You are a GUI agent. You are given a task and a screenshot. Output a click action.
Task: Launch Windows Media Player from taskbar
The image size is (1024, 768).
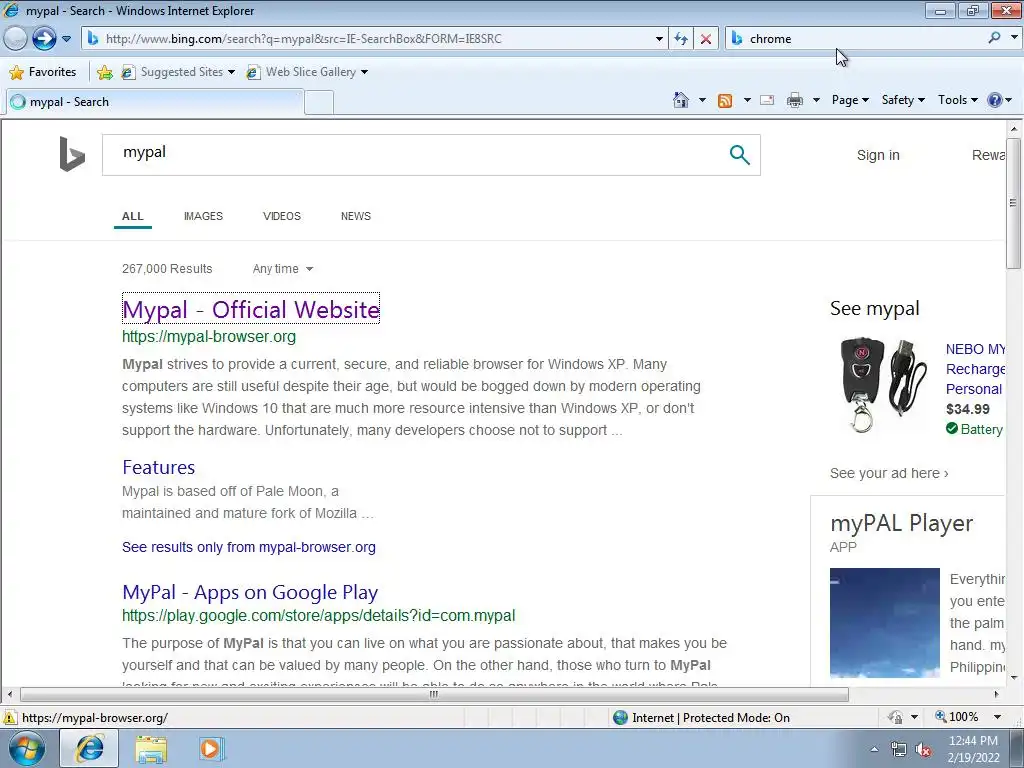211,749
